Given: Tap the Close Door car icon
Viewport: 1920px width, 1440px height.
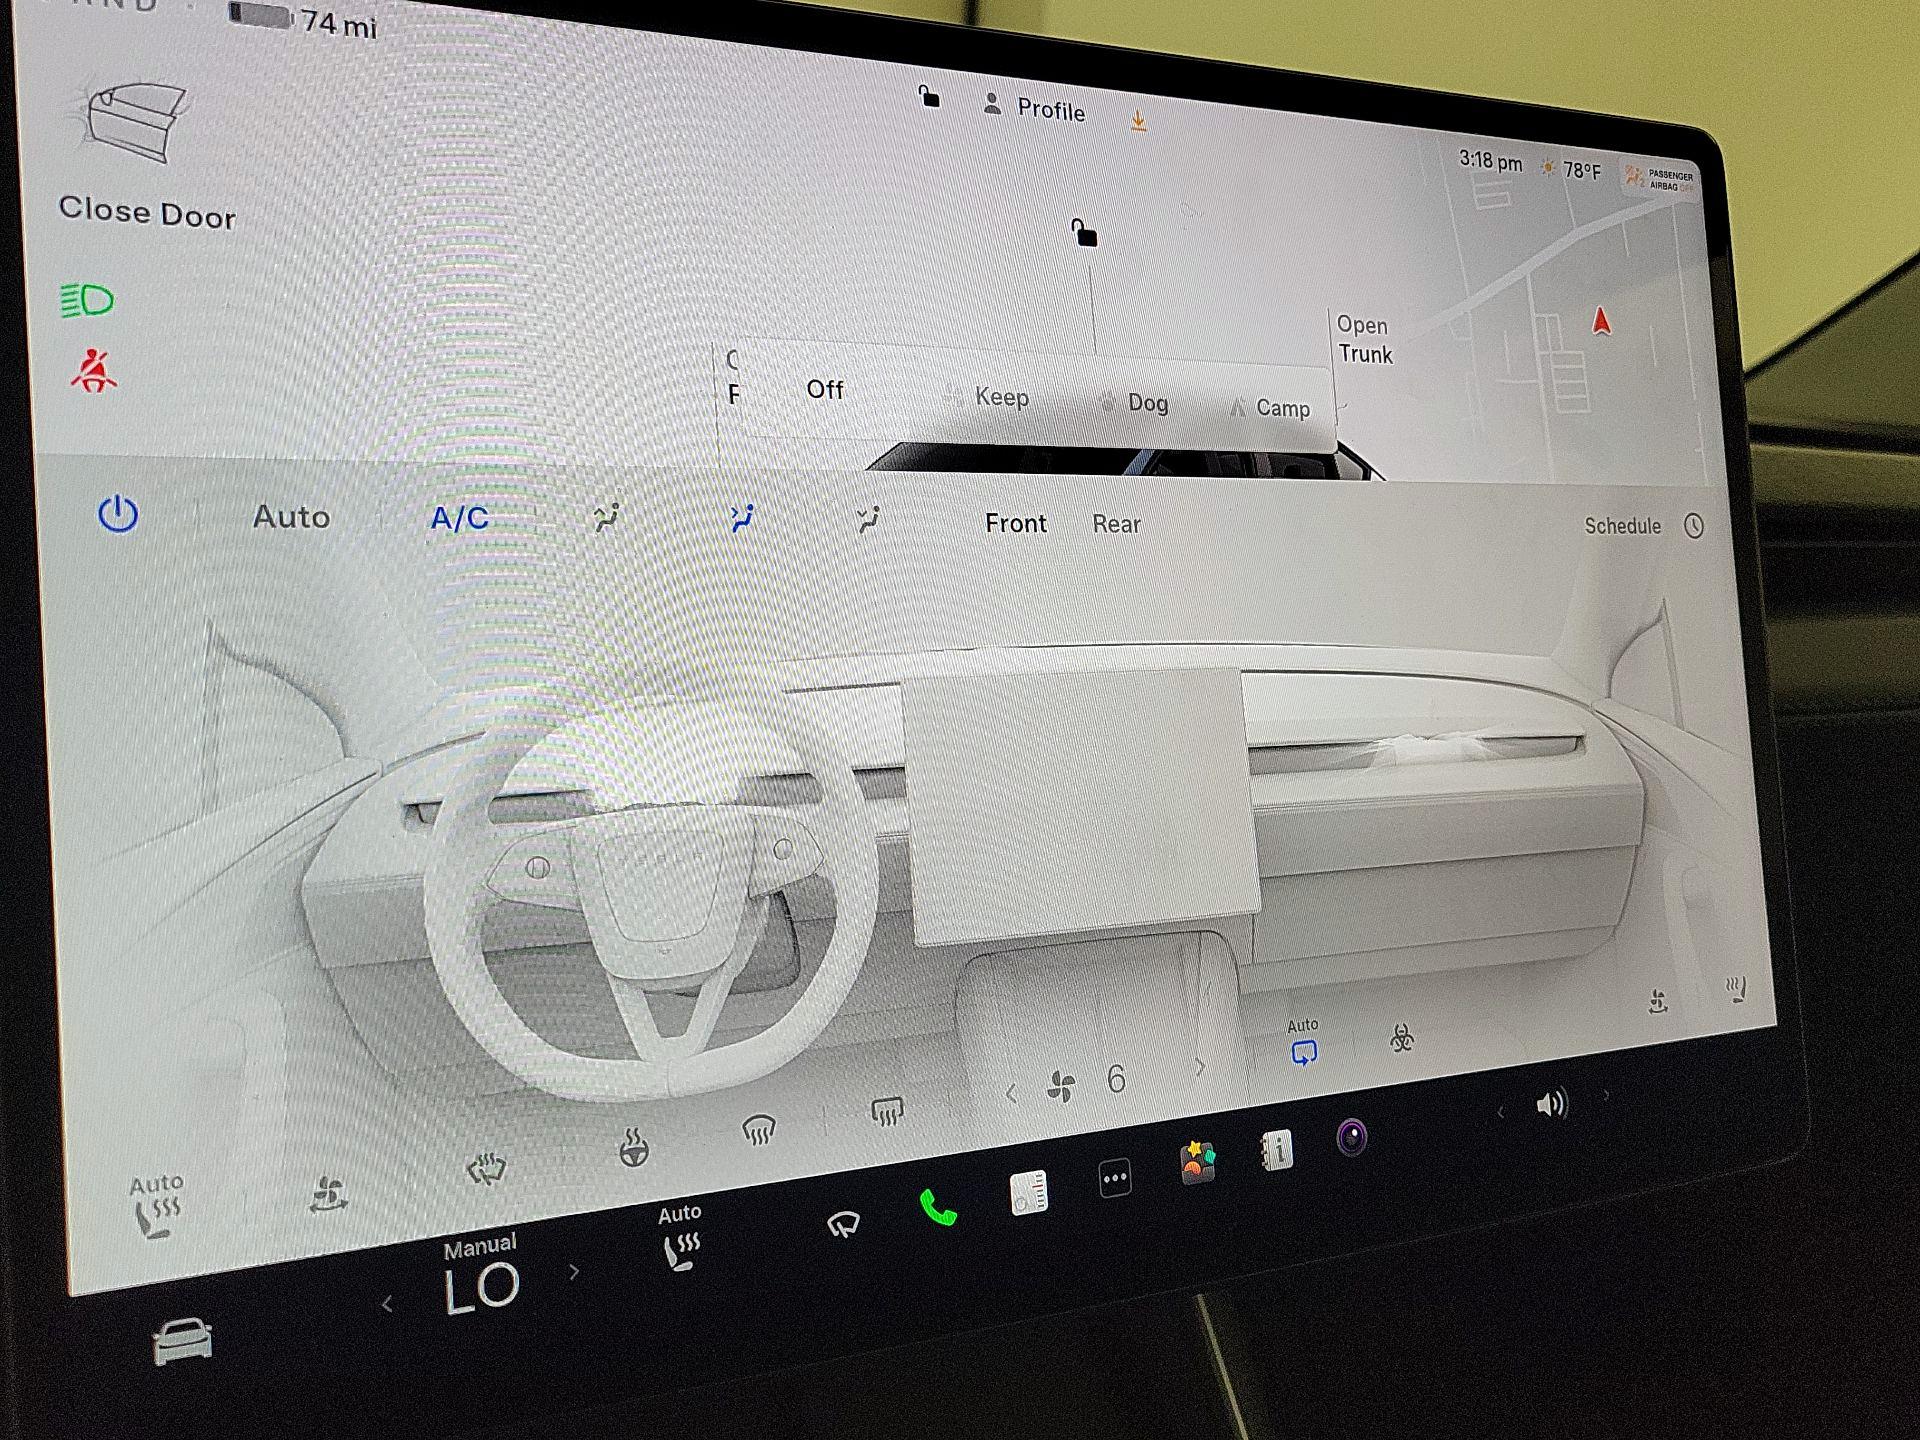Looking at the screenshot, I should pyautogui.click(x=136, y=120).
